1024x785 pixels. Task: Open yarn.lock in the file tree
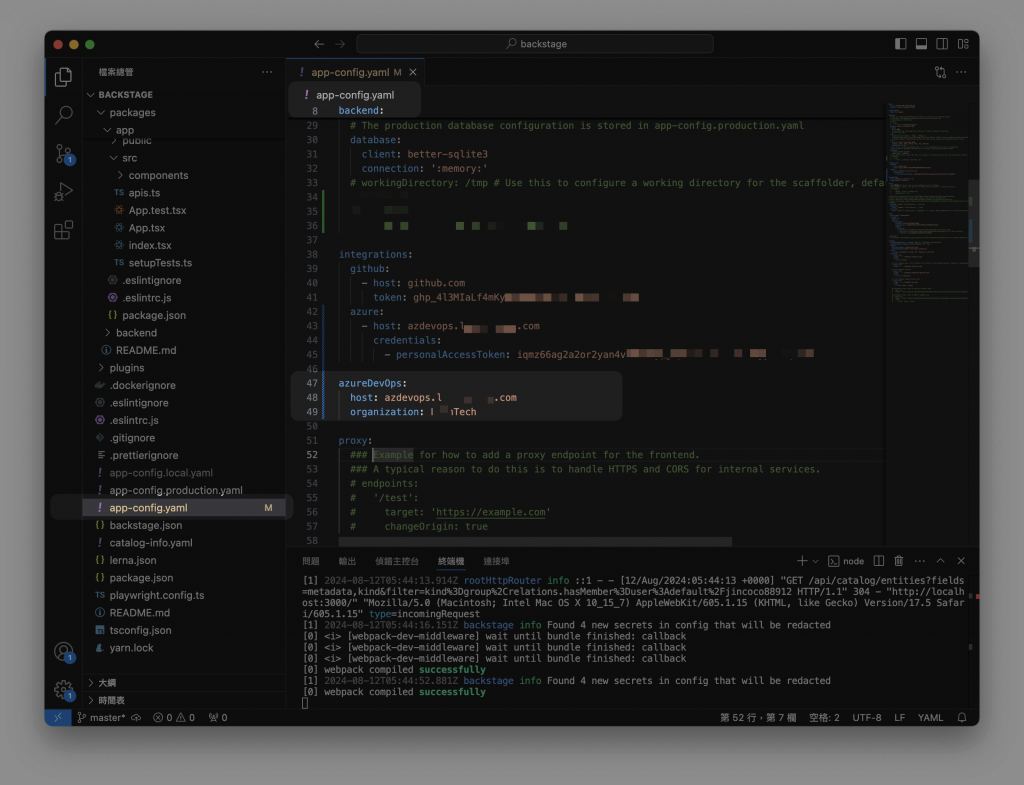[x=131, y=648]
